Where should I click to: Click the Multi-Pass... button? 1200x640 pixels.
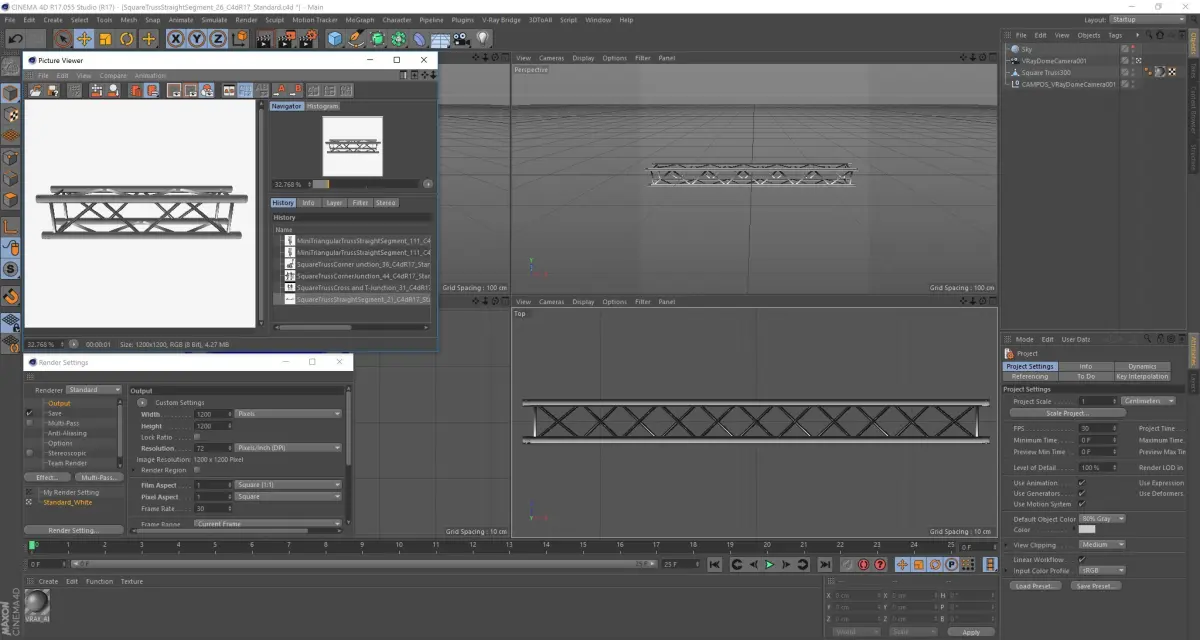point(99,477)
